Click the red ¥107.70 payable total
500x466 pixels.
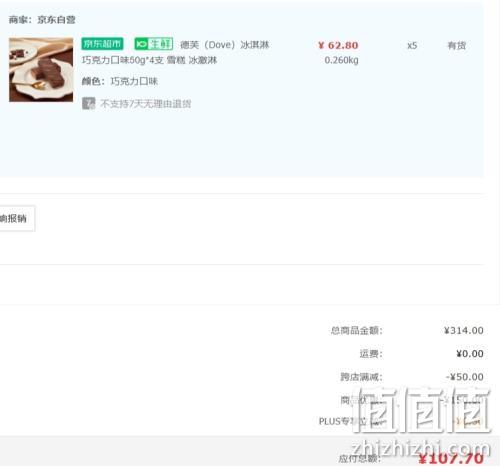[x=451, y=458]
